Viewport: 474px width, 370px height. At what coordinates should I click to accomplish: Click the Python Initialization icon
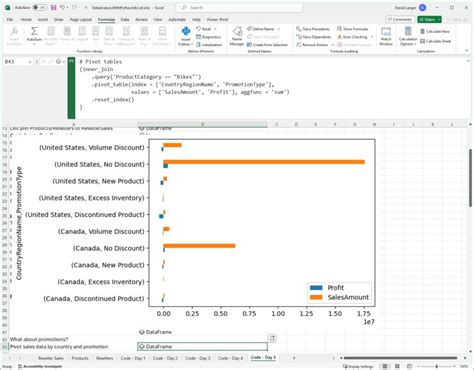[x=199, y=45]
